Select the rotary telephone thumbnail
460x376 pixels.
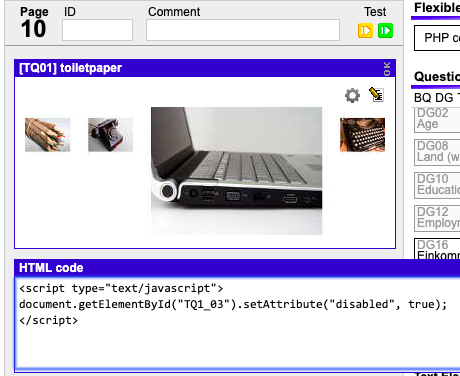pyautogui.click(x=110, y=135)
